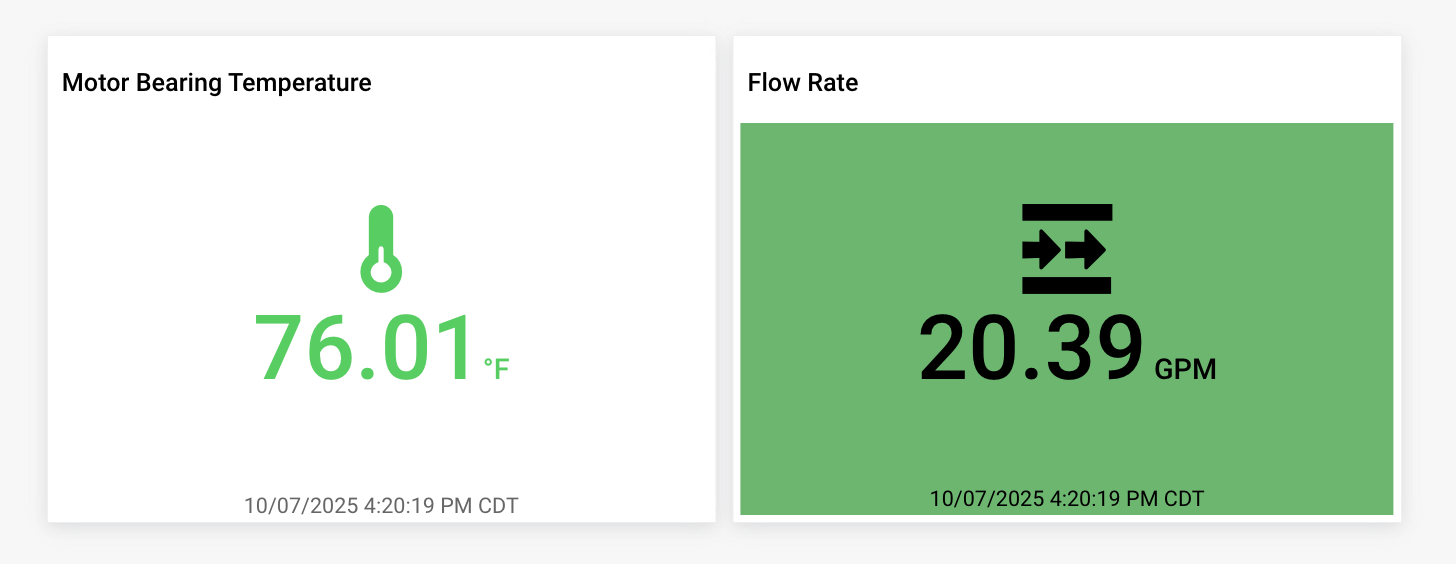Viewport: 1456px width, 564px height.
Task: Click the thermometer's round bulb
Action: click(x=380, y=271)
